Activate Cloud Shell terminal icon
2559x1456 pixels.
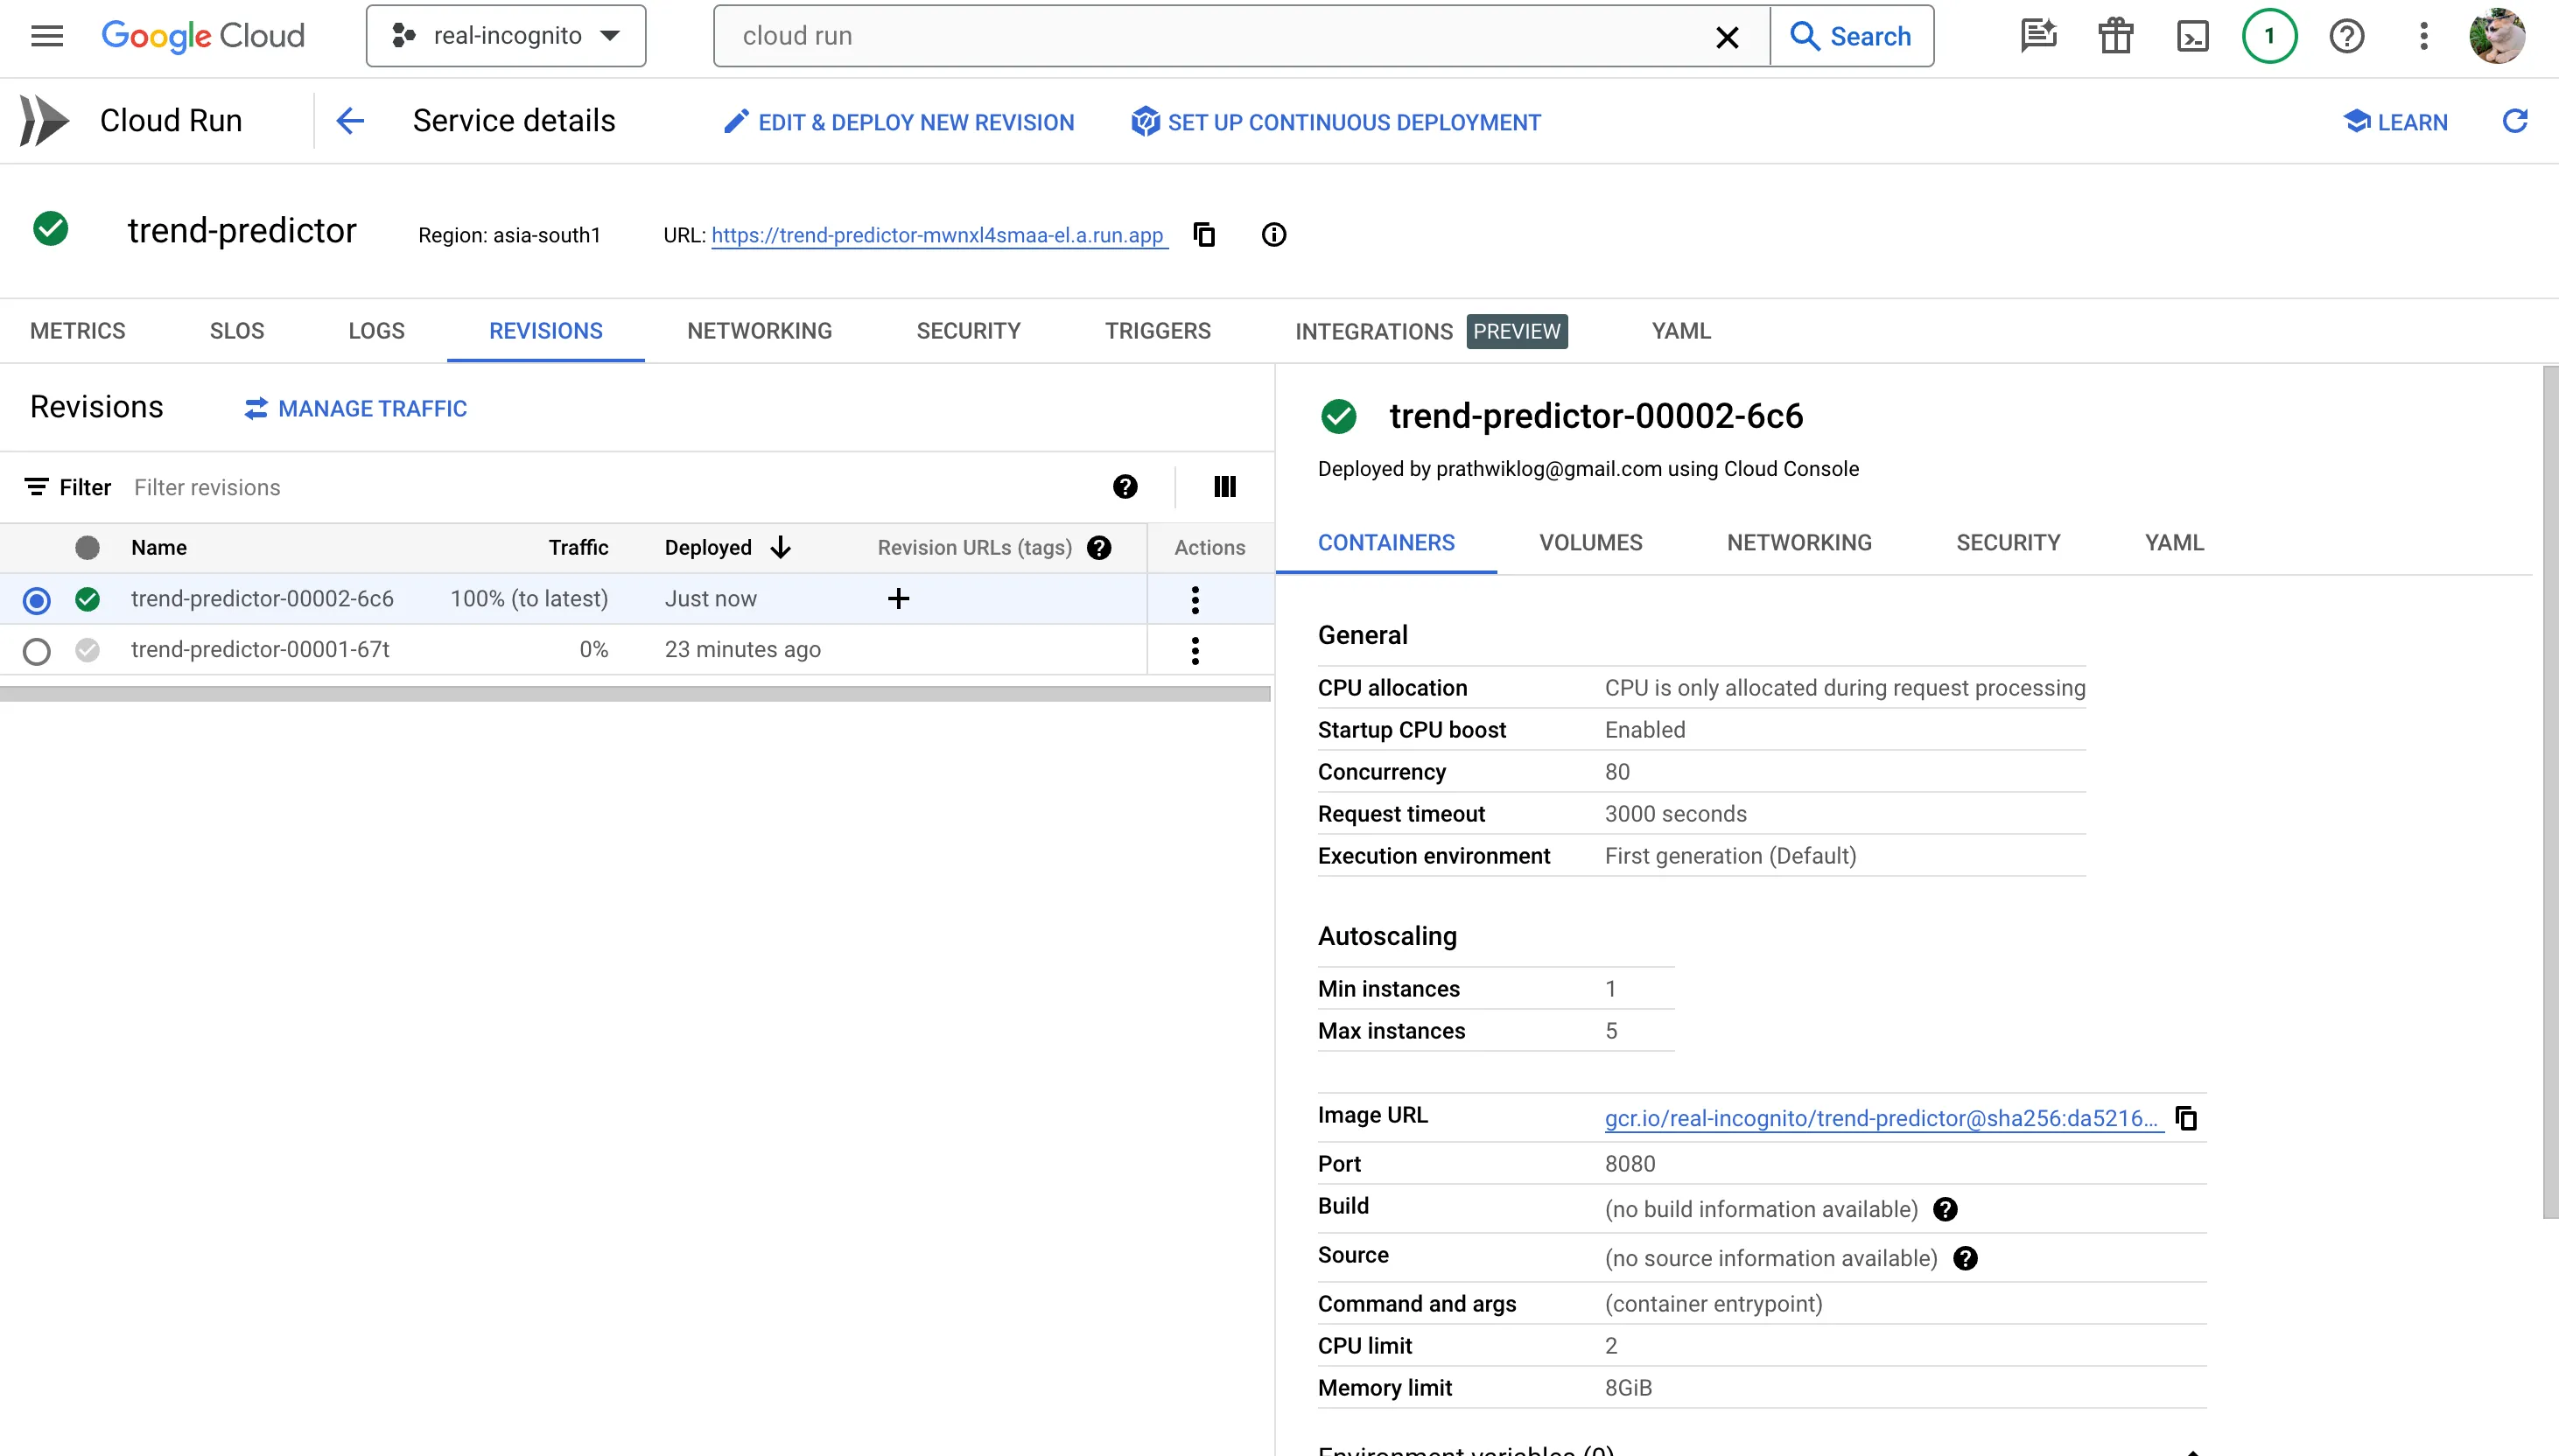click(x=2191, y=36)
